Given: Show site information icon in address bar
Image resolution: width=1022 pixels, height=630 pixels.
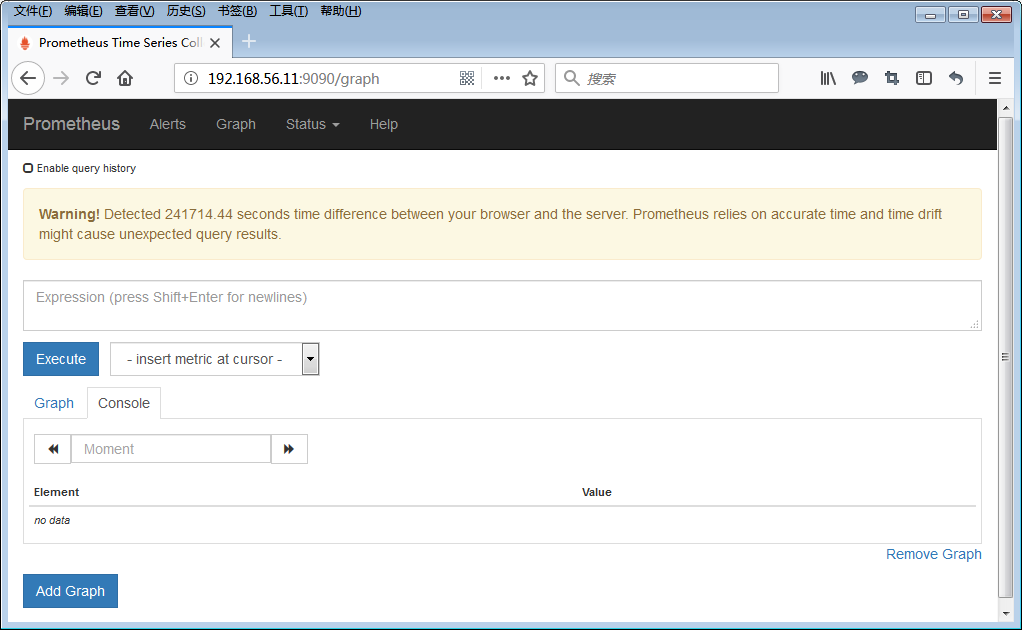Looking at the screenshot, I should point(191,79).
